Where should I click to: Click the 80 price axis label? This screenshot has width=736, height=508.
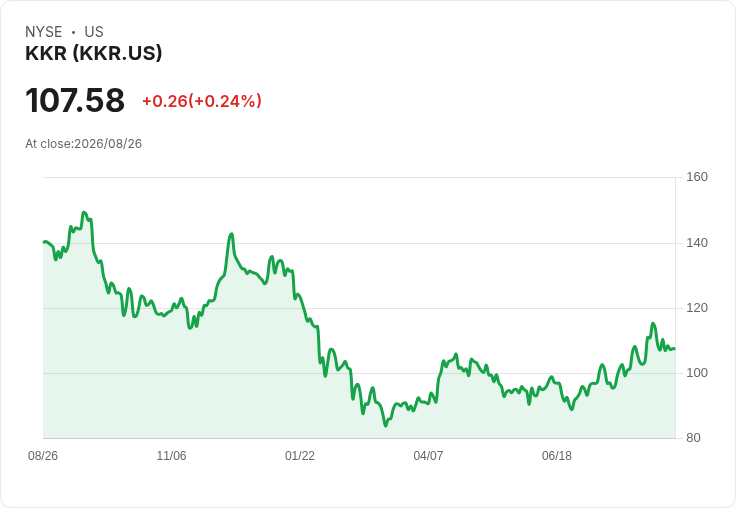(693, 438)
